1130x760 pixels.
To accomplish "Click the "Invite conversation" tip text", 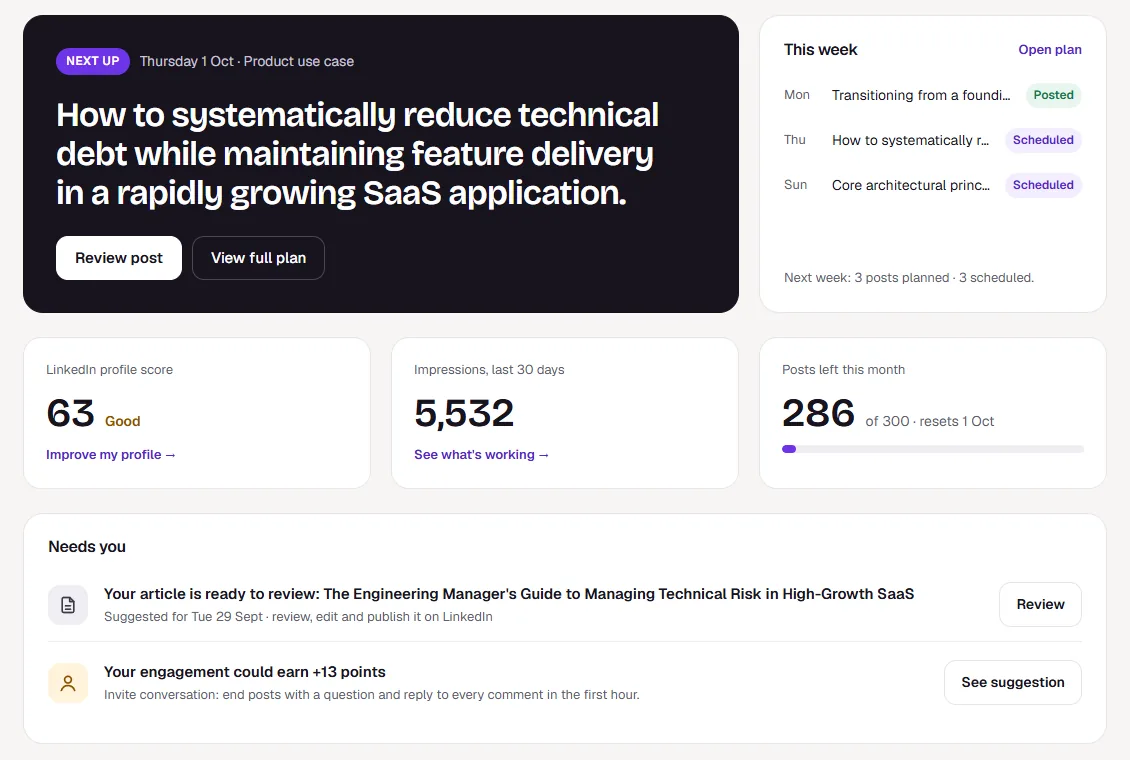I will [371, 694].
